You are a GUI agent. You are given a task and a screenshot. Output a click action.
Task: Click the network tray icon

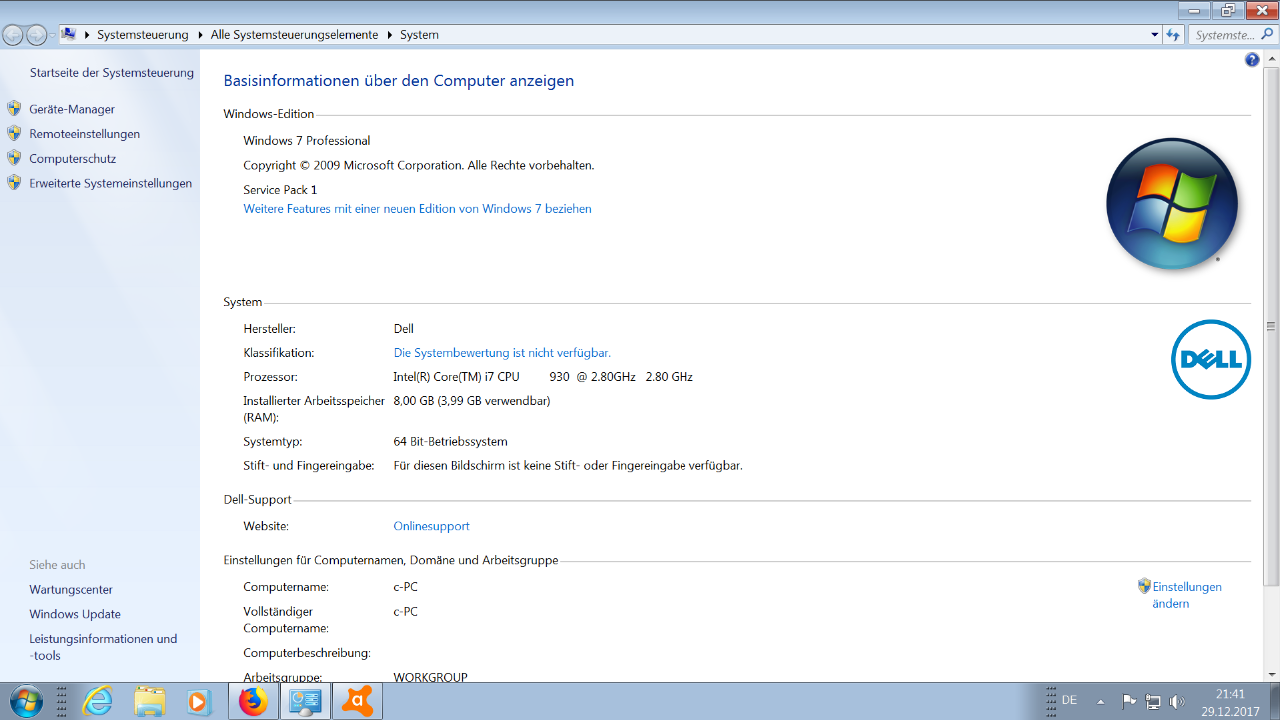coord(1153,701)
